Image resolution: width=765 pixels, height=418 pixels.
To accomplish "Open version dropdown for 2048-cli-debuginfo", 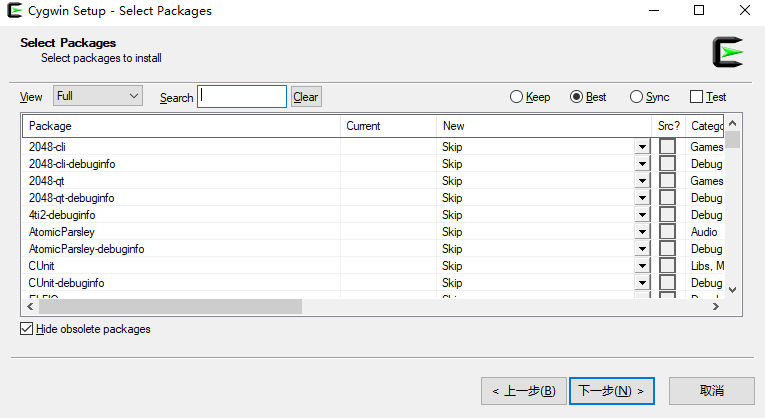I will (643, 164).
